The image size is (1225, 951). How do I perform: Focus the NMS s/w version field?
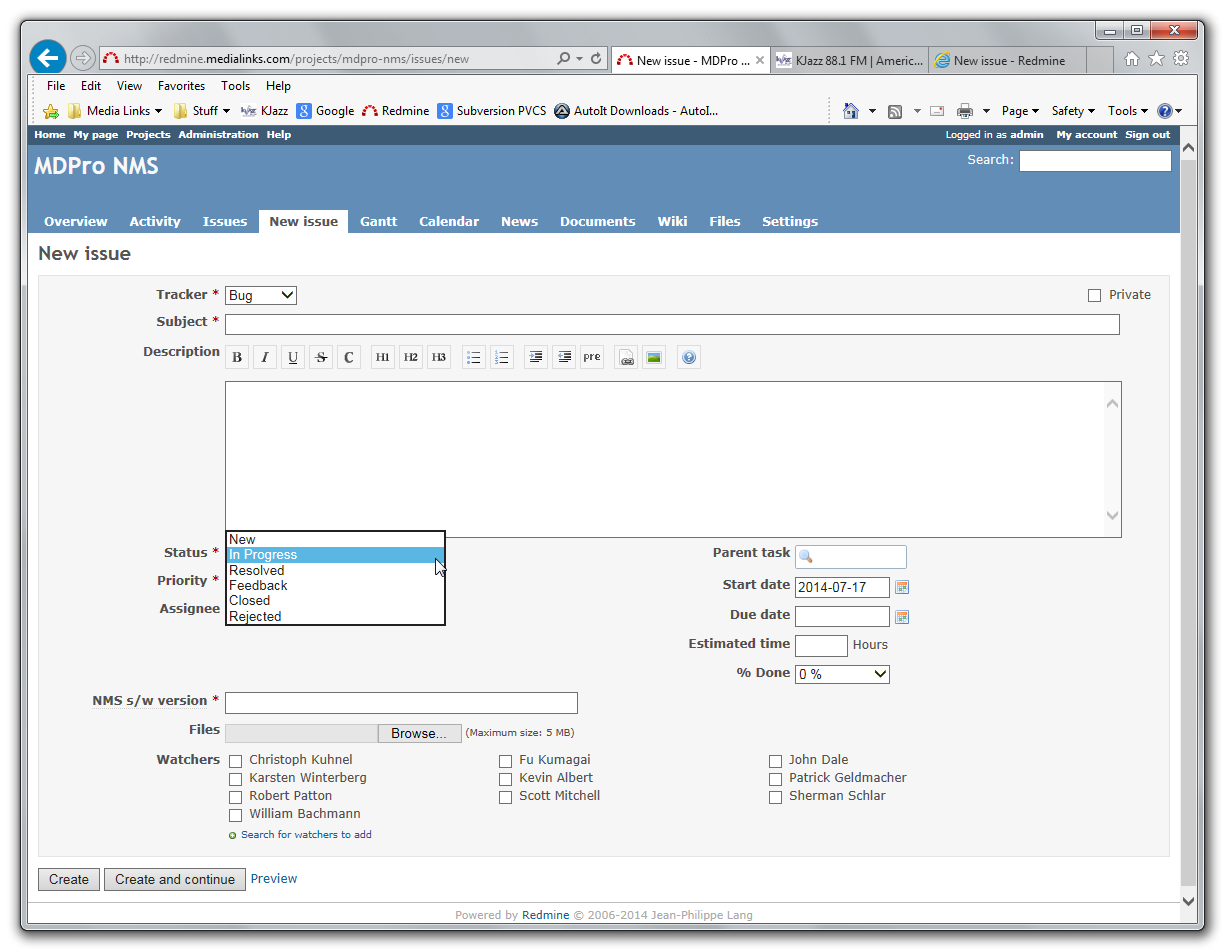tap(401, 703)
